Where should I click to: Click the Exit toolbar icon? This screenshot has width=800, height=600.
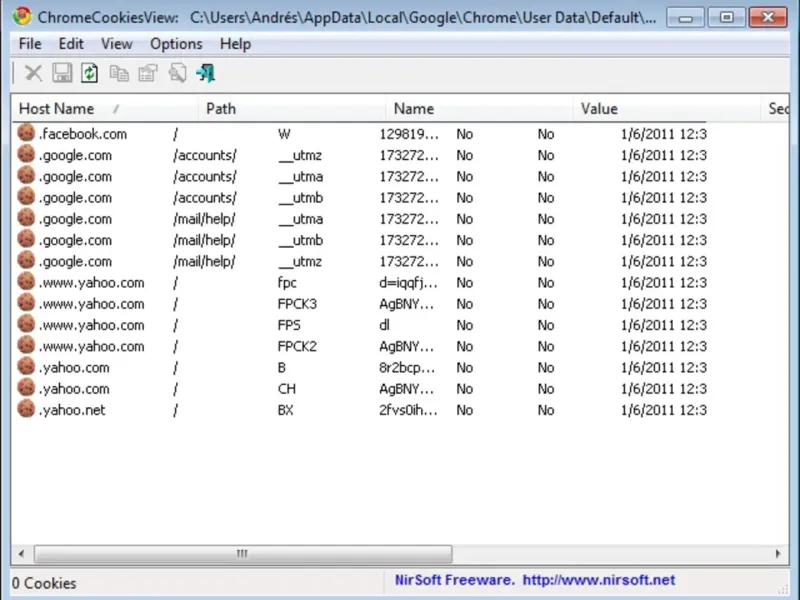point(206,73)
